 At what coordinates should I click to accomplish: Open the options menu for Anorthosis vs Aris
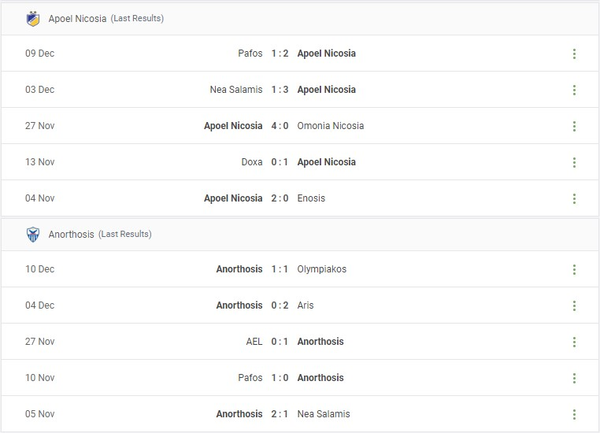pyautogui.click(x=574, y=306)
